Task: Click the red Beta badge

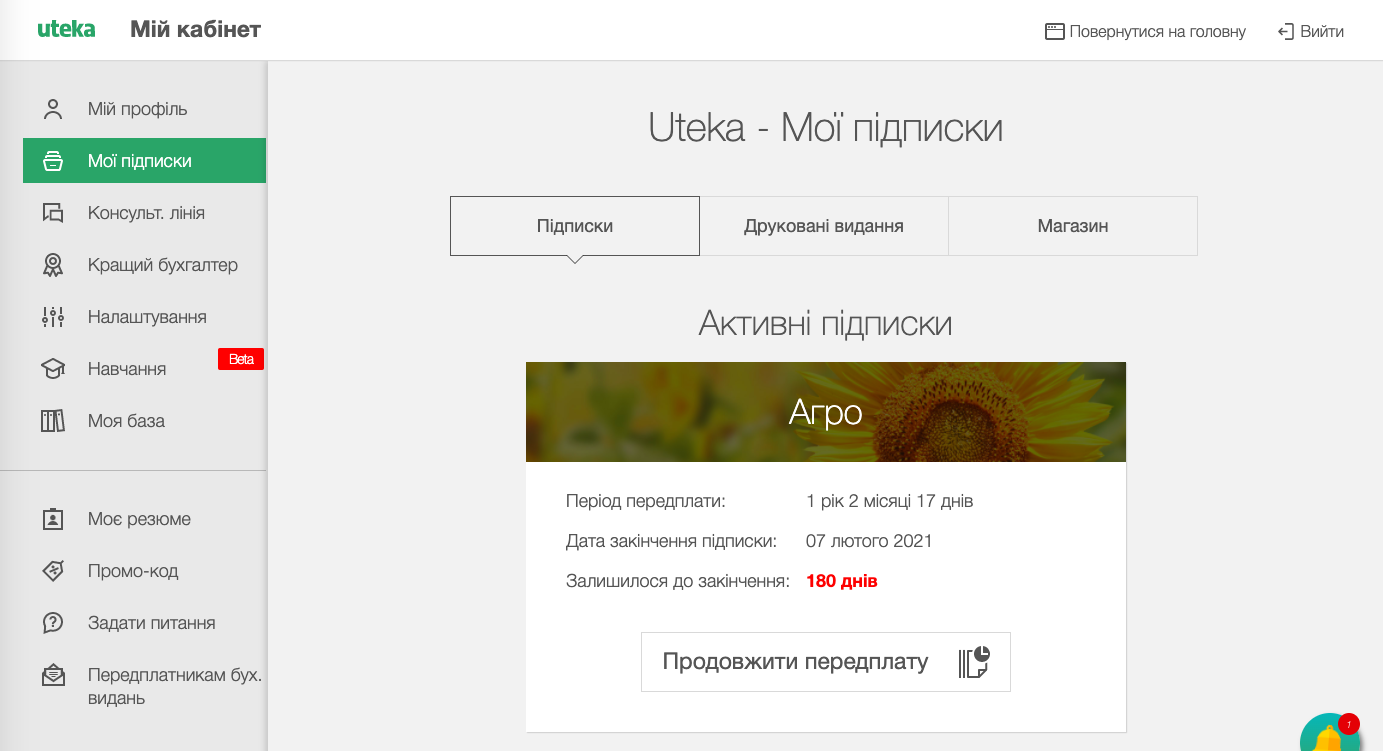Action: coord(241,359)
